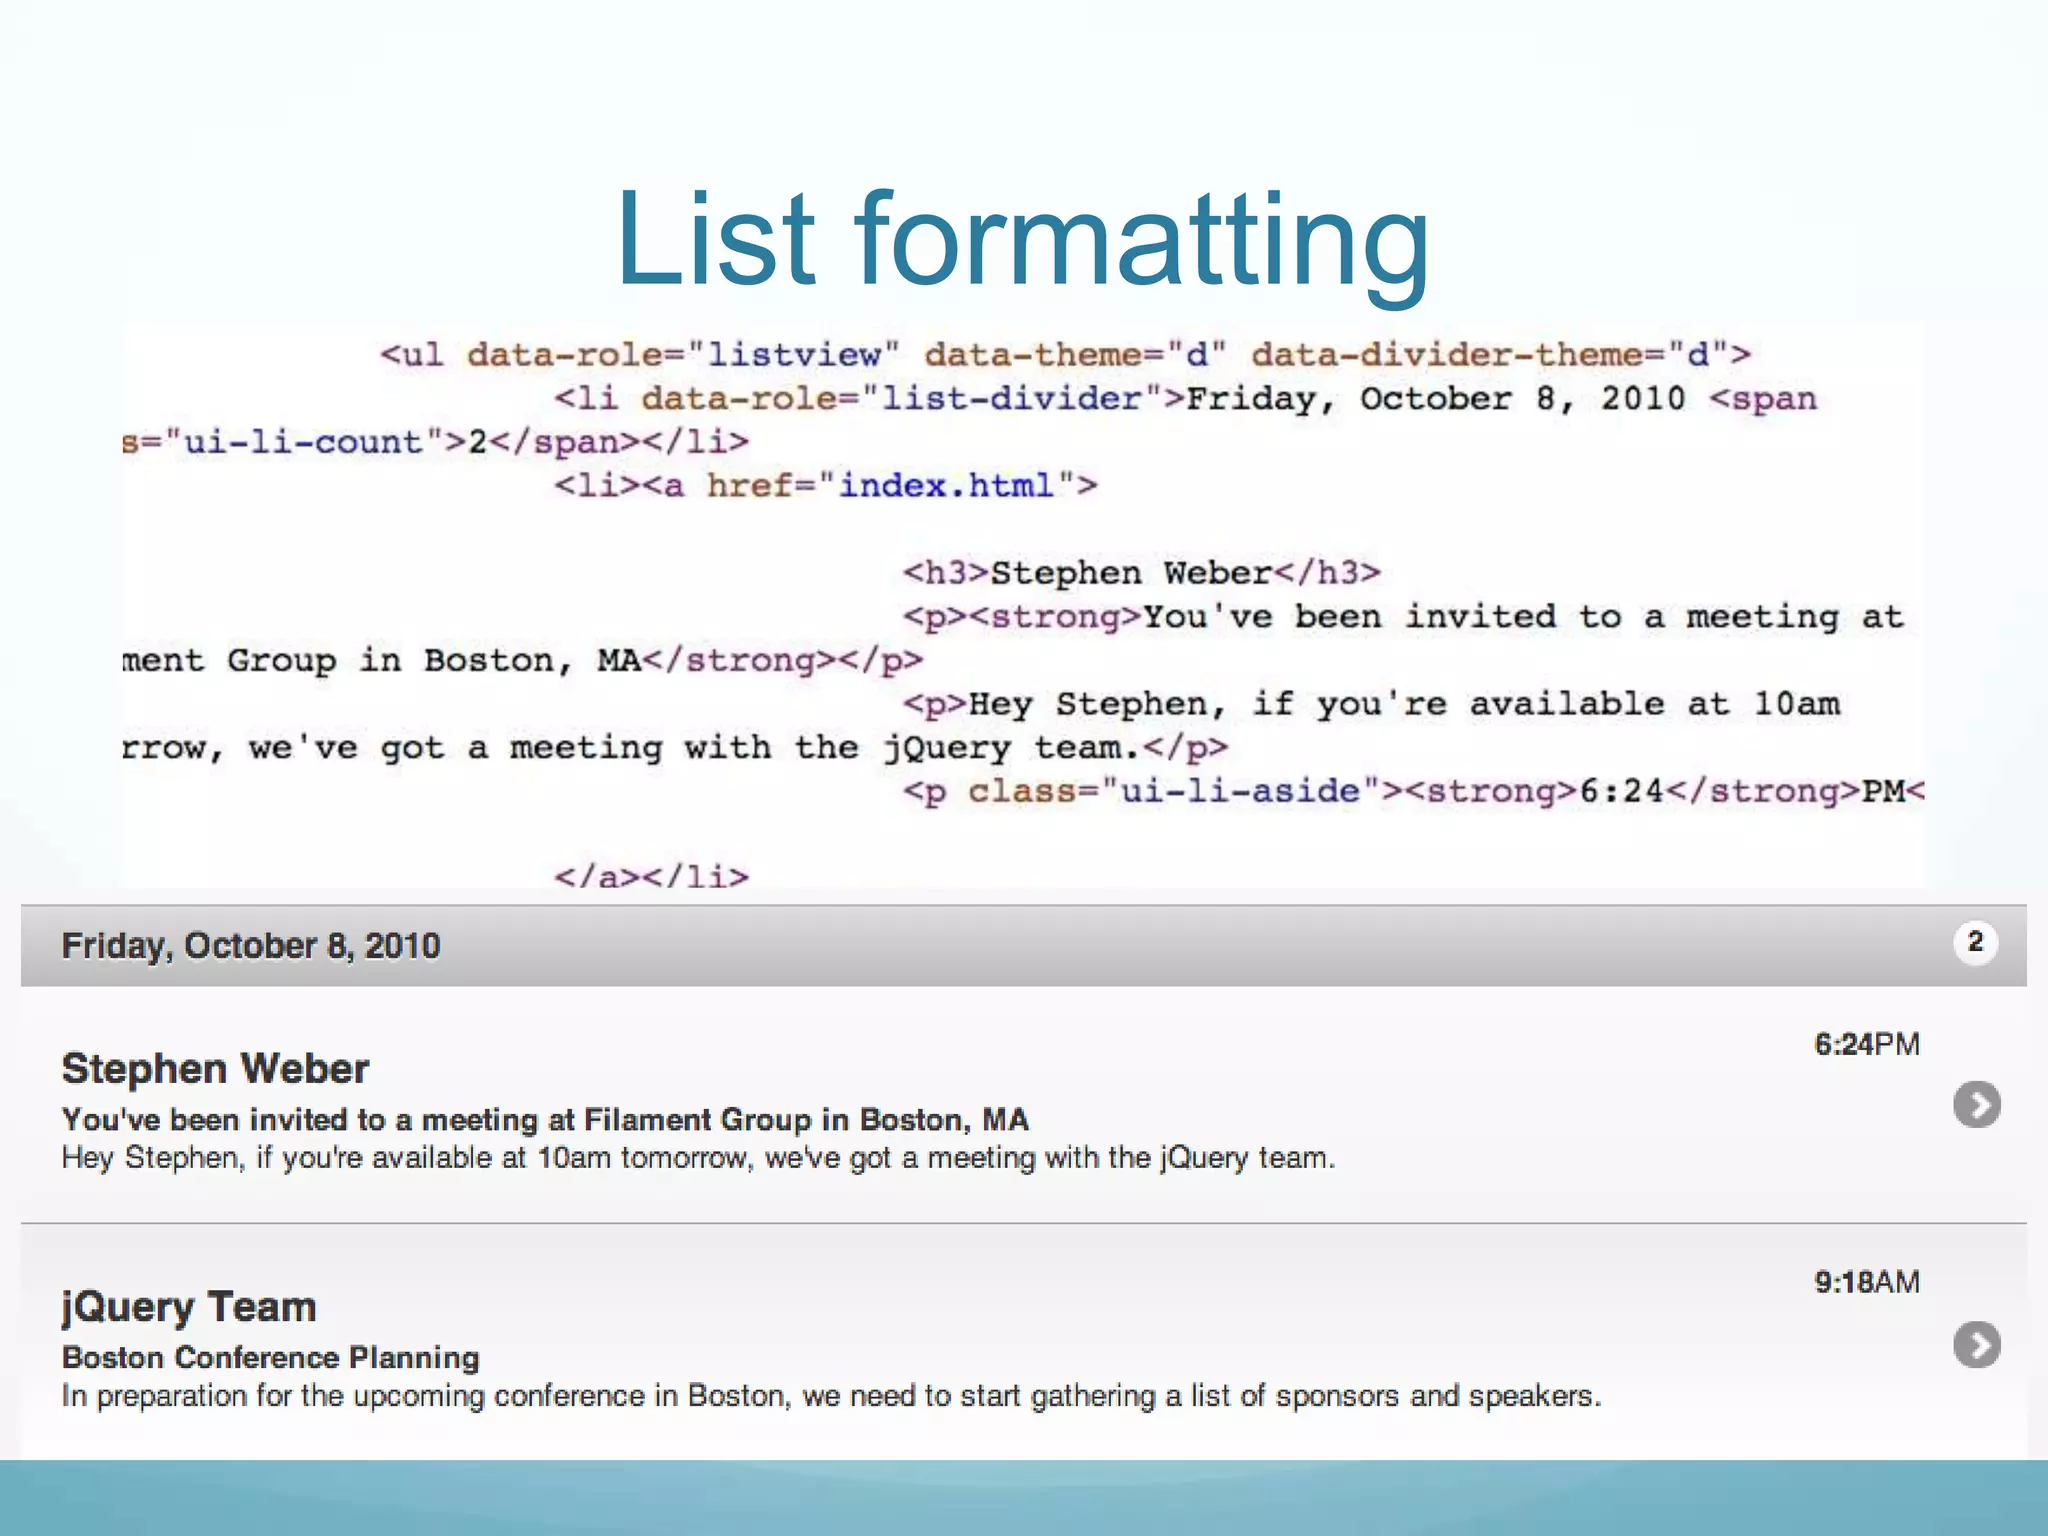Click the h3 Stephen Weber code line
This screenshot has width=2048, height=1536.
pyautogui.click(x=1142, y=573)
